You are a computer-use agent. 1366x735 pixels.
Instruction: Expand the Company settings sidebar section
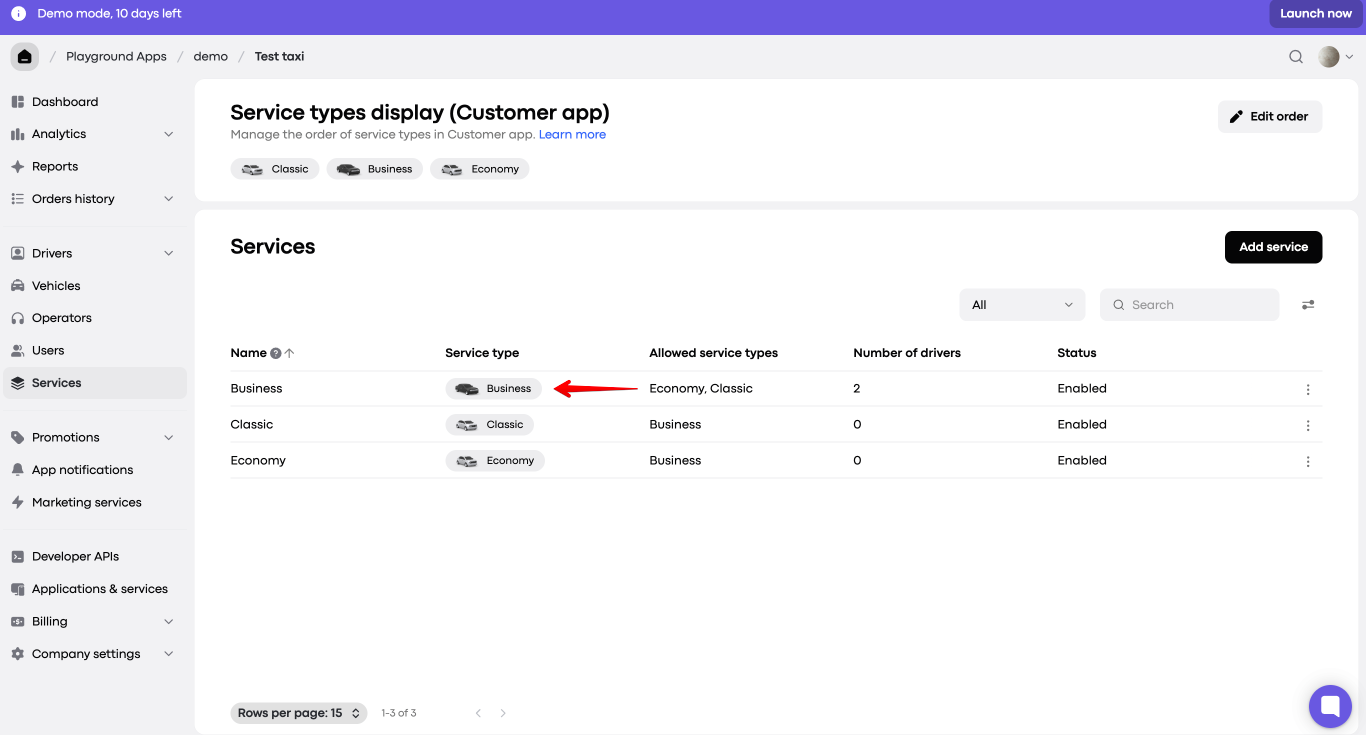coord(168,654)
